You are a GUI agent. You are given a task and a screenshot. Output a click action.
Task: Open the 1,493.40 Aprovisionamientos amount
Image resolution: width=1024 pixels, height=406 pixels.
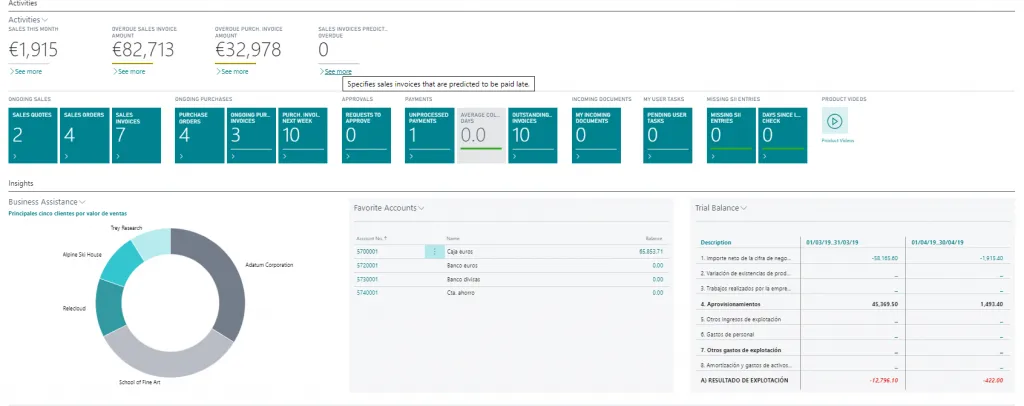[993, 304]
